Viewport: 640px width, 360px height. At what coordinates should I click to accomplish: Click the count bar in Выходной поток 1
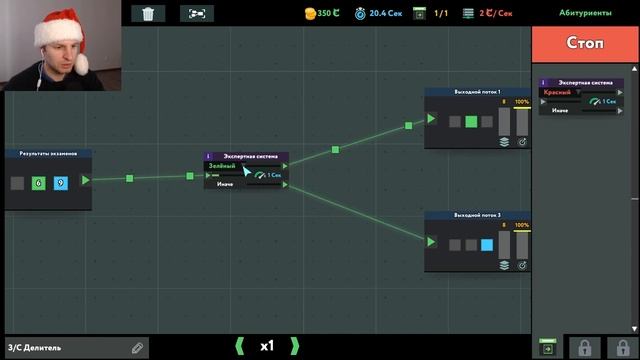(x=504, y=122)
